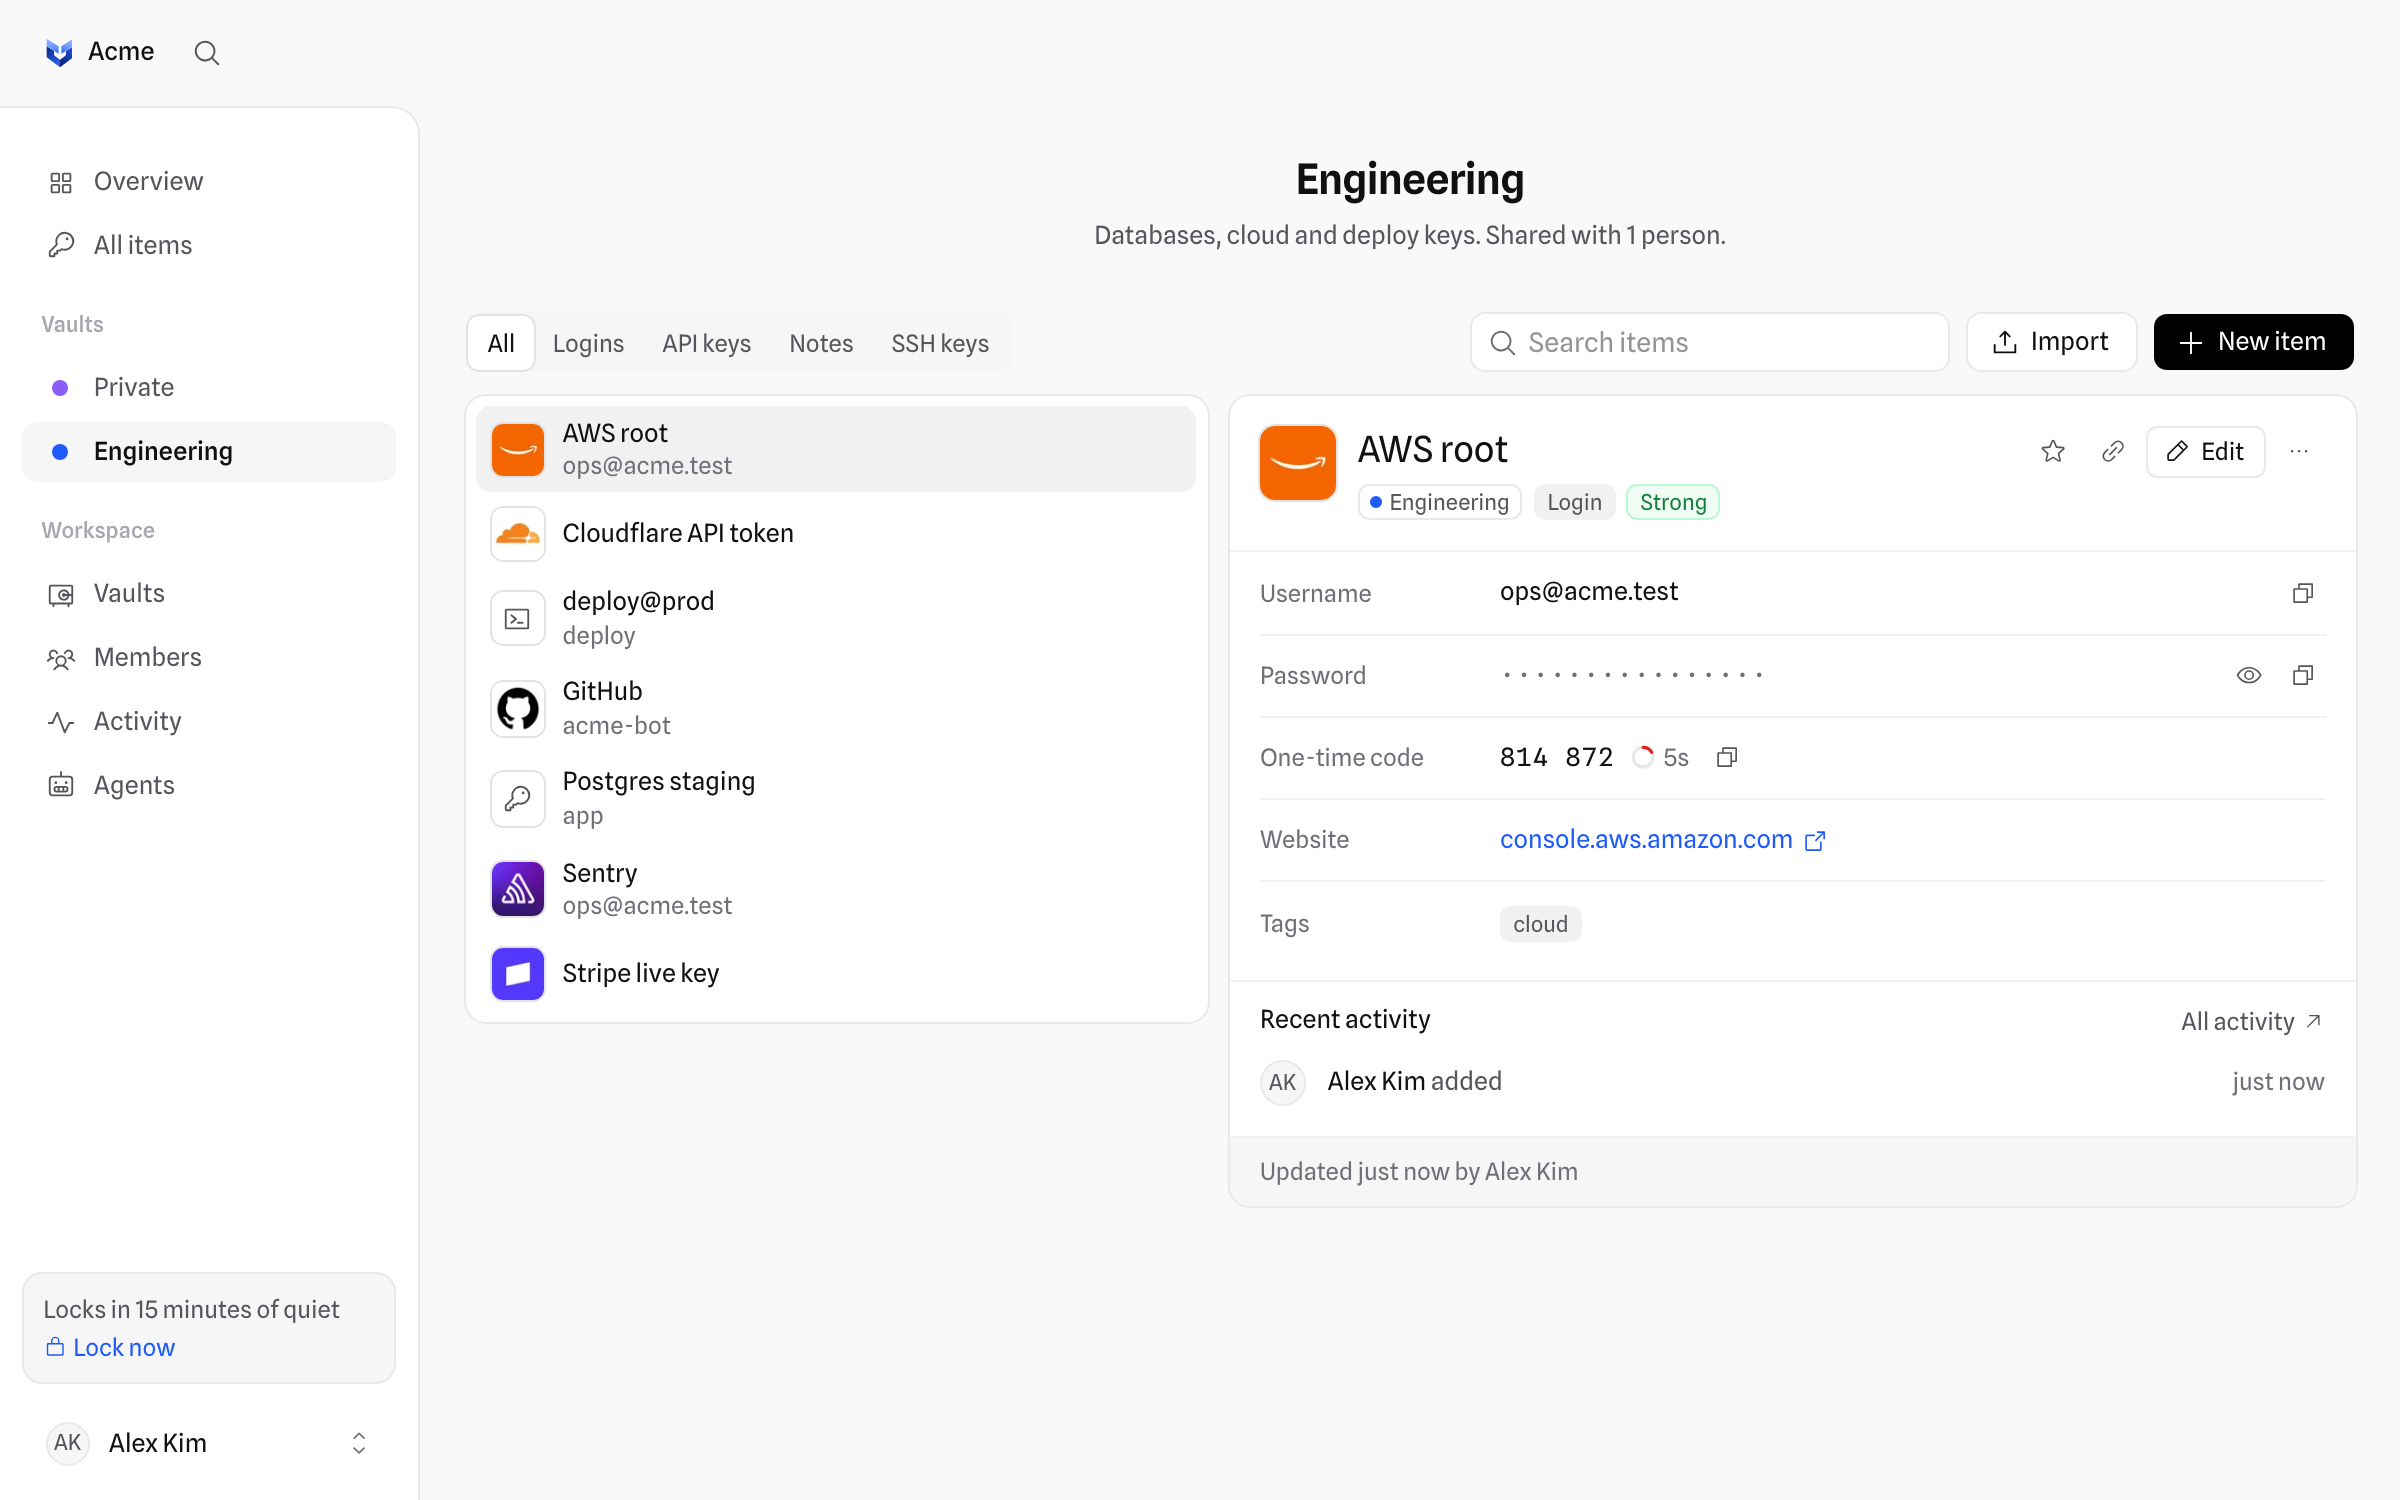2400x1500 pixels.
Task: Select the Private vault
Action: point(209,387)
